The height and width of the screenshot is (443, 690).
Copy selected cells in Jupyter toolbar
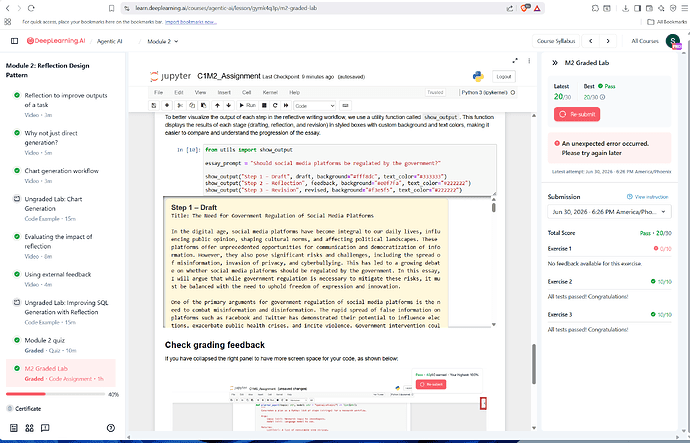coord(192,106)
